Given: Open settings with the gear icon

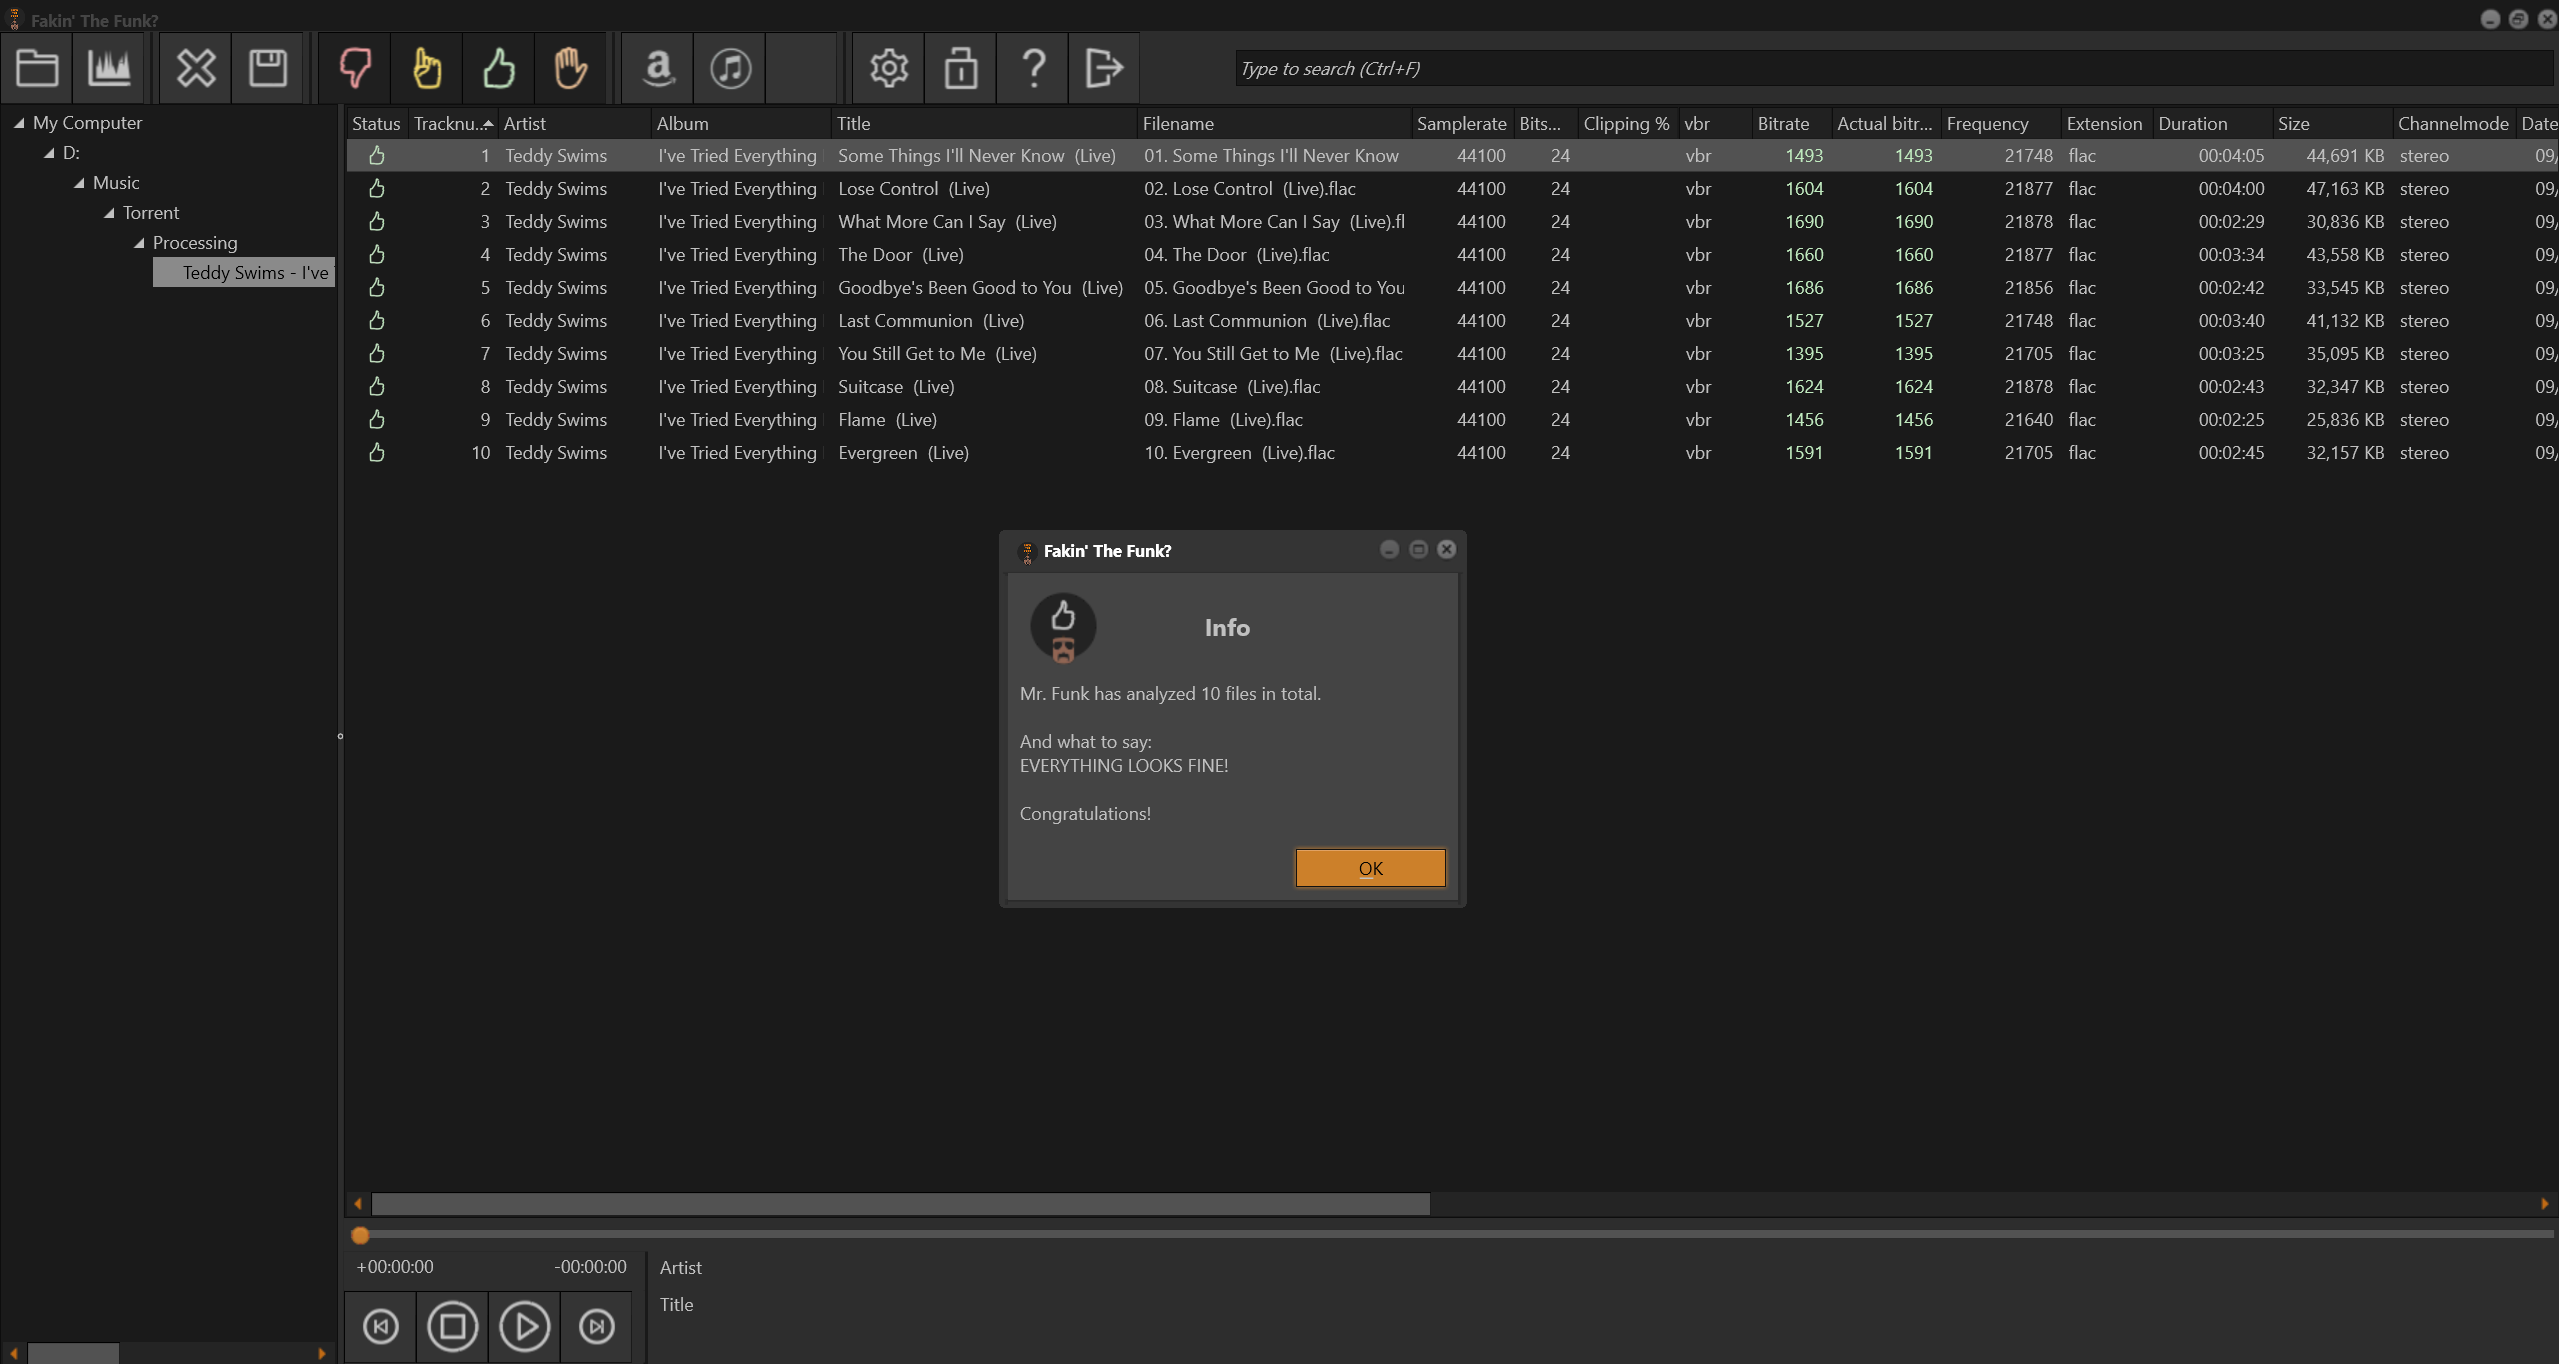Looking at the screenshot, I should pyautogui.click(x=889, y=68).
